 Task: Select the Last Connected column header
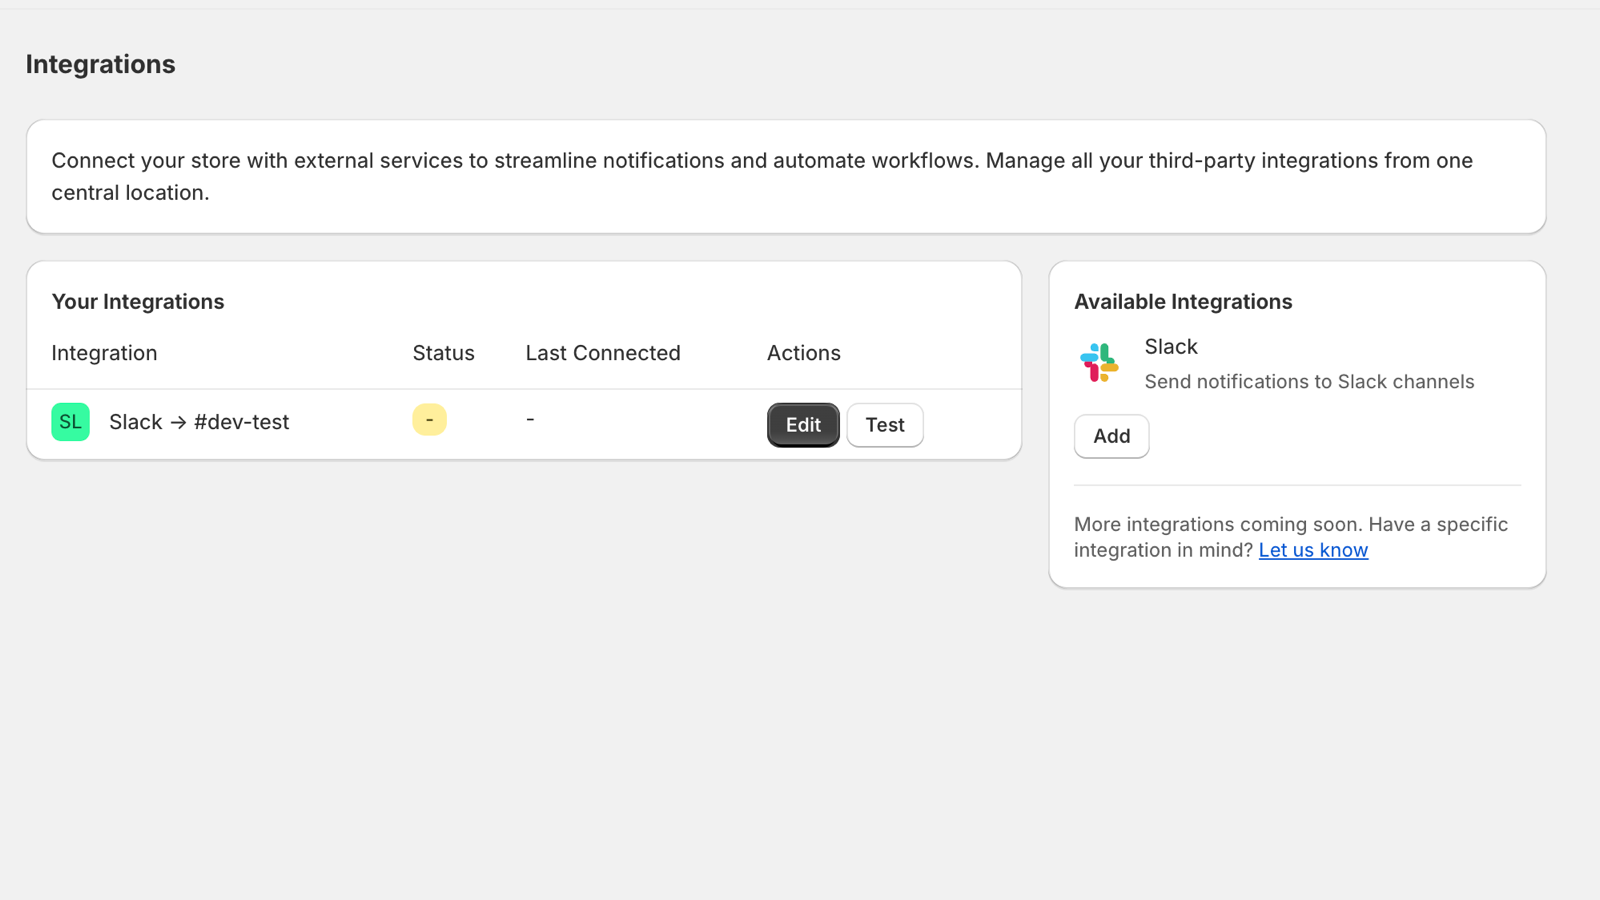click(603, 352)
